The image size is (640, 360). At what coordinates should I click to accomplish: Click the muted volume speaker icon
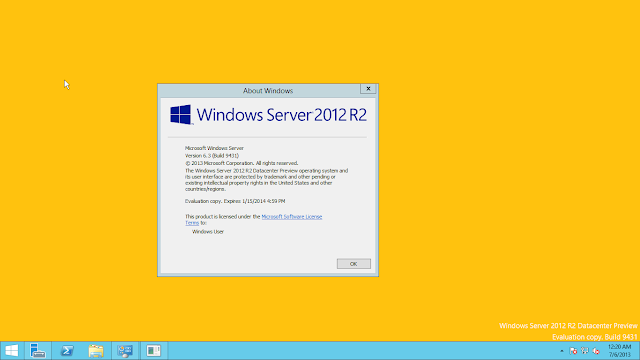(596, 351)
